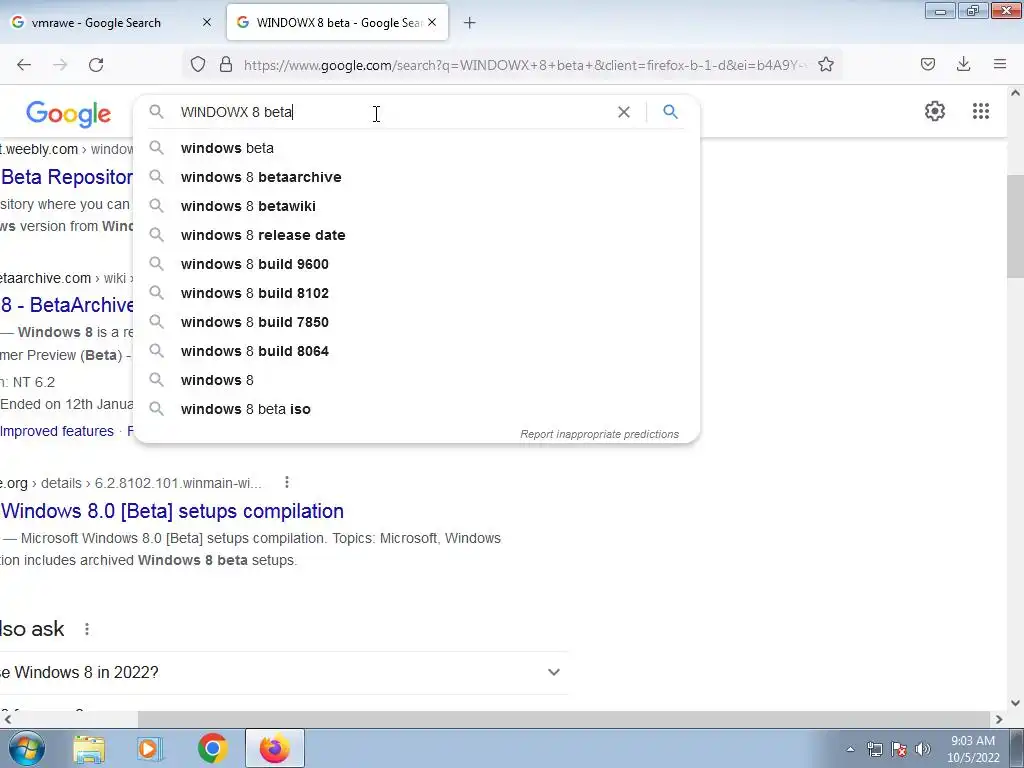Screen dimensions: 1024x768
Task: Follow the 'Improved features' sitelink
Action: click(x=57, y=431)
